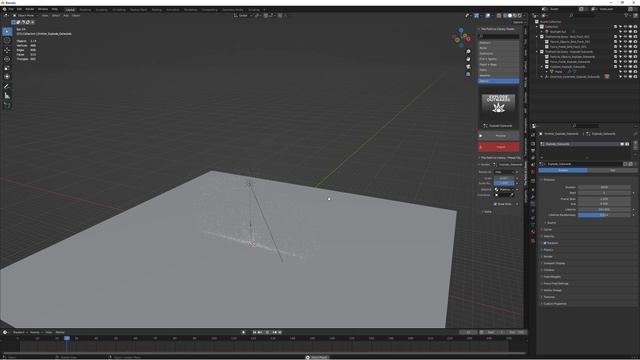Select the Annotate tool
The width and height of the screenshot is (640, 360).
point(7,86)
